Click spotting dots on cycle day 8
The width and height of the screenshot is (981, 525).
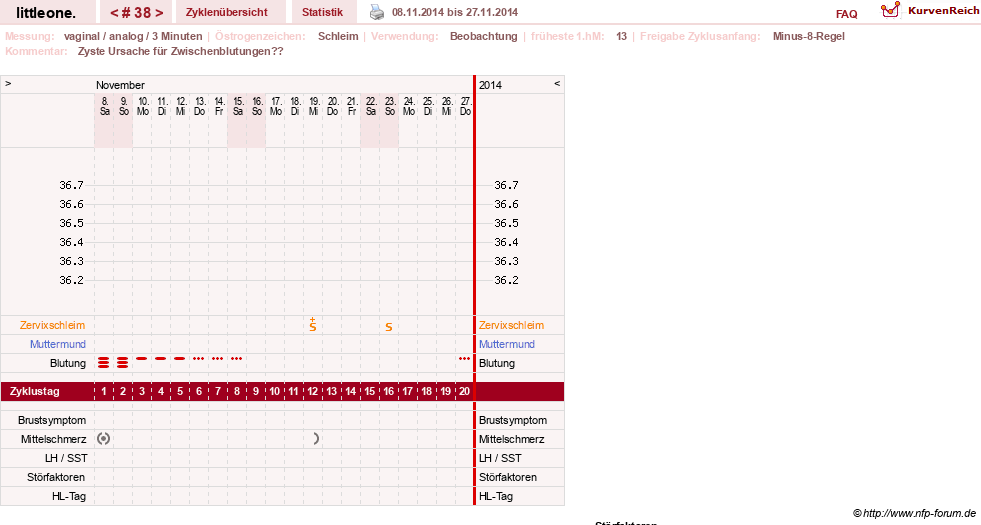236,359
